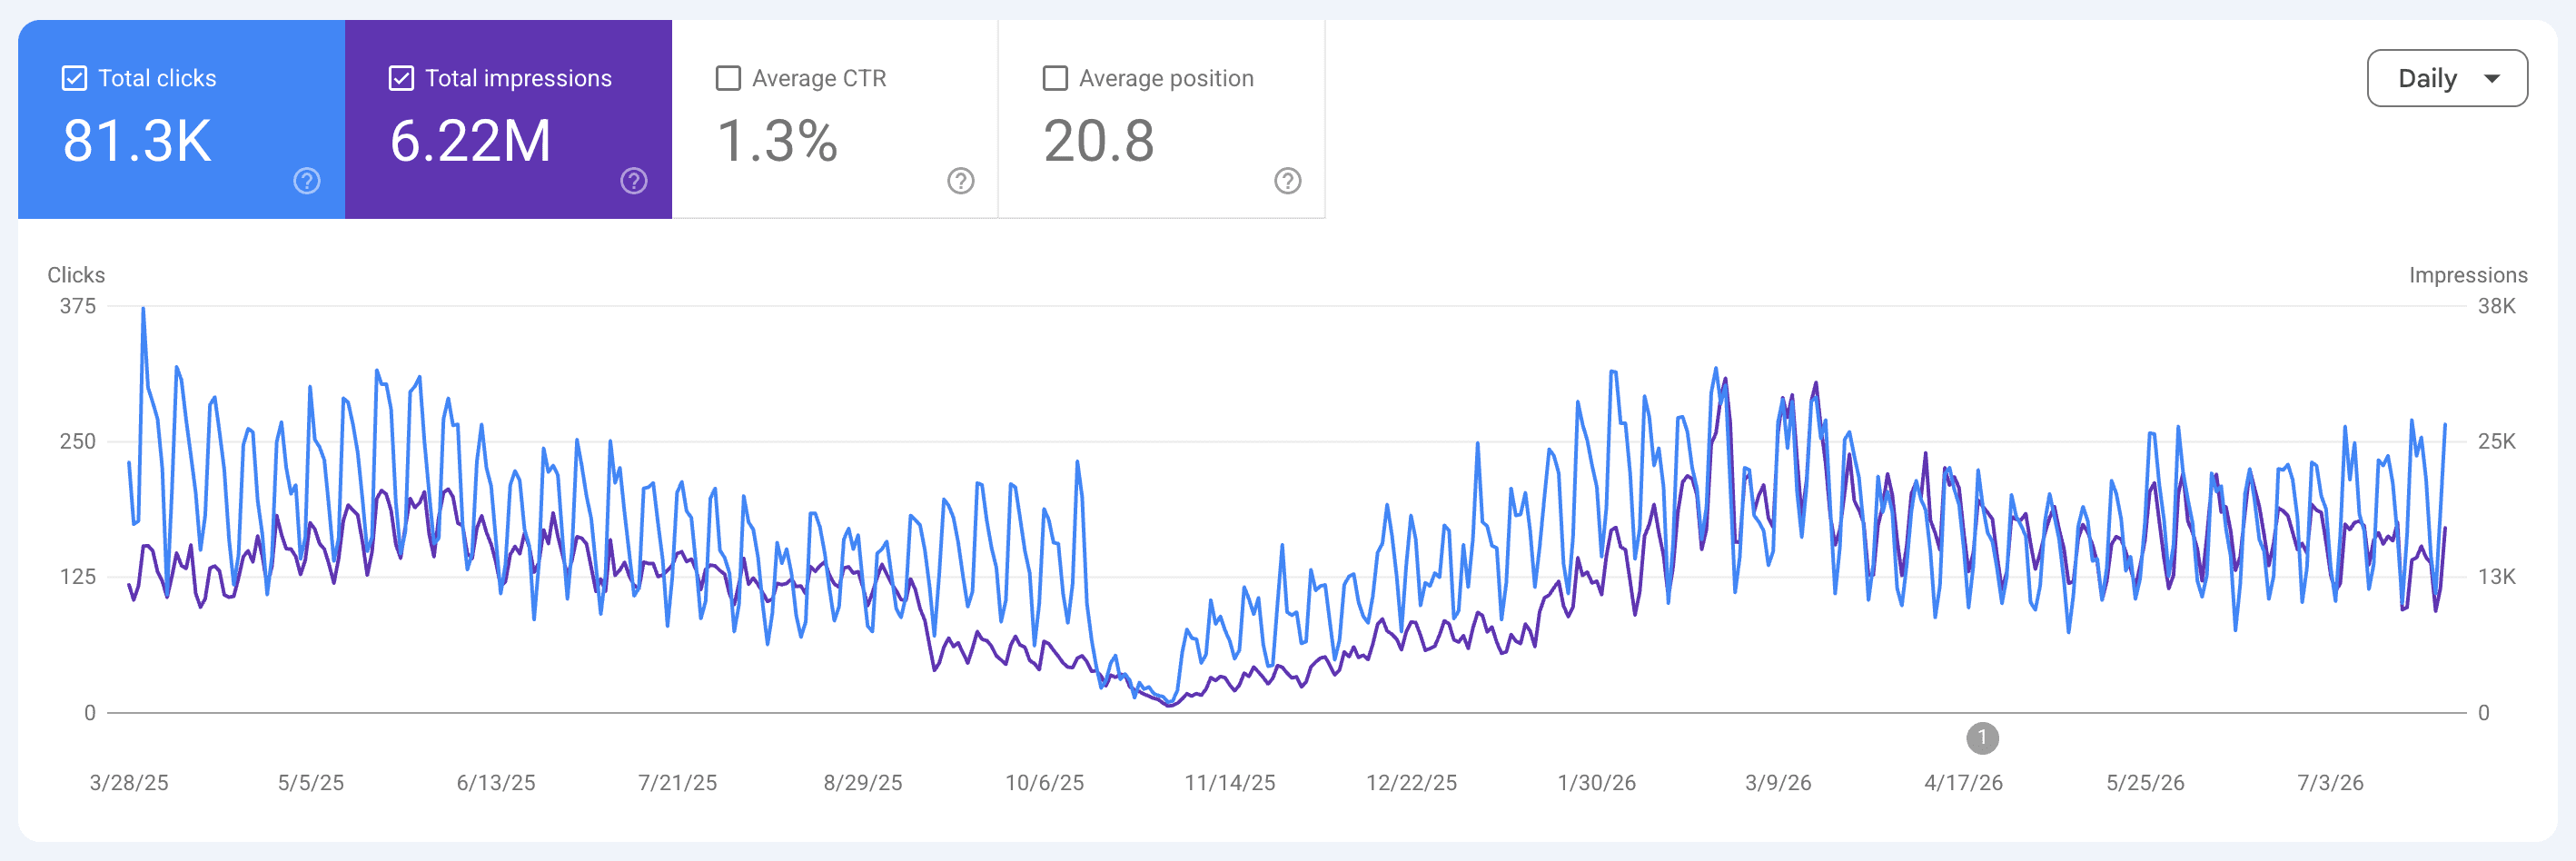Uncheck the Total impressions checkbox

(401, 78)
